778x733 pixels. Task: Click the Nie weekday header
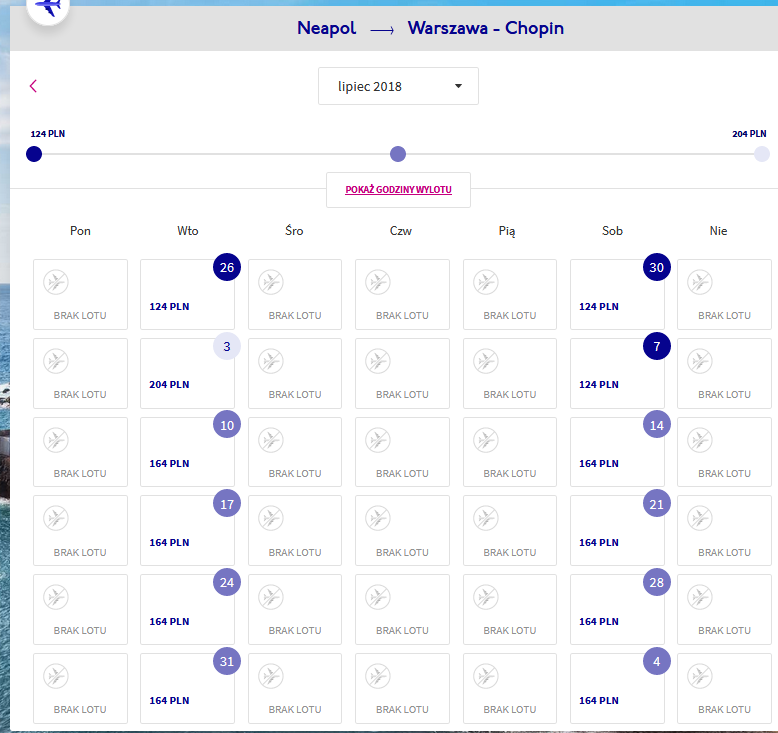point(718,231)
